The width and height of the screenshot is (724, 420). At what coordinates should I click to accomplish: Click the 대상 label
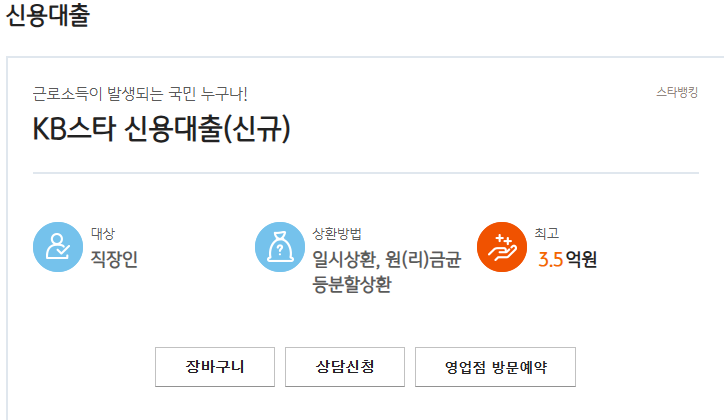click(103, 234)
